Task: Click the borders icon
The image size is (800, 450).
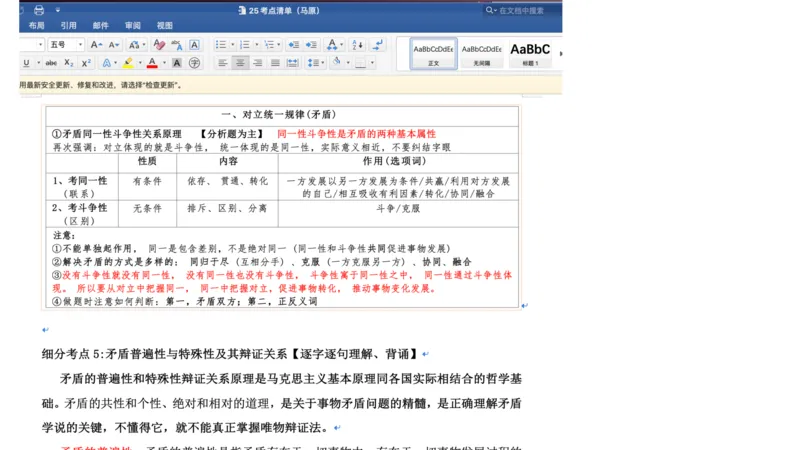Action: coord(360,63)
